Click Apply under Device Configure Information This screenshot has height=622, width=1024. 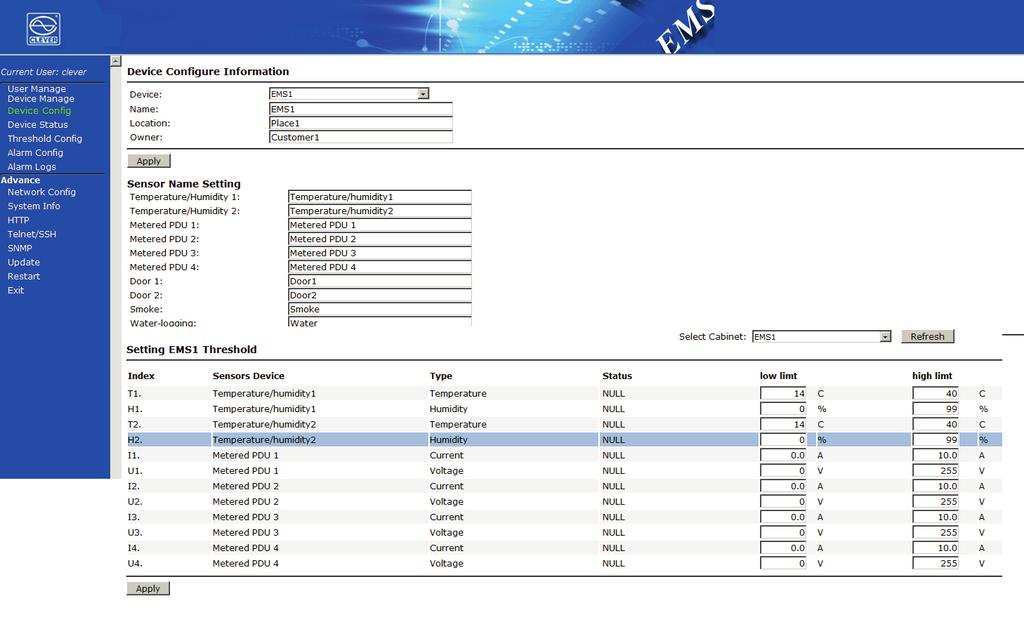click(x=148, y=161)
